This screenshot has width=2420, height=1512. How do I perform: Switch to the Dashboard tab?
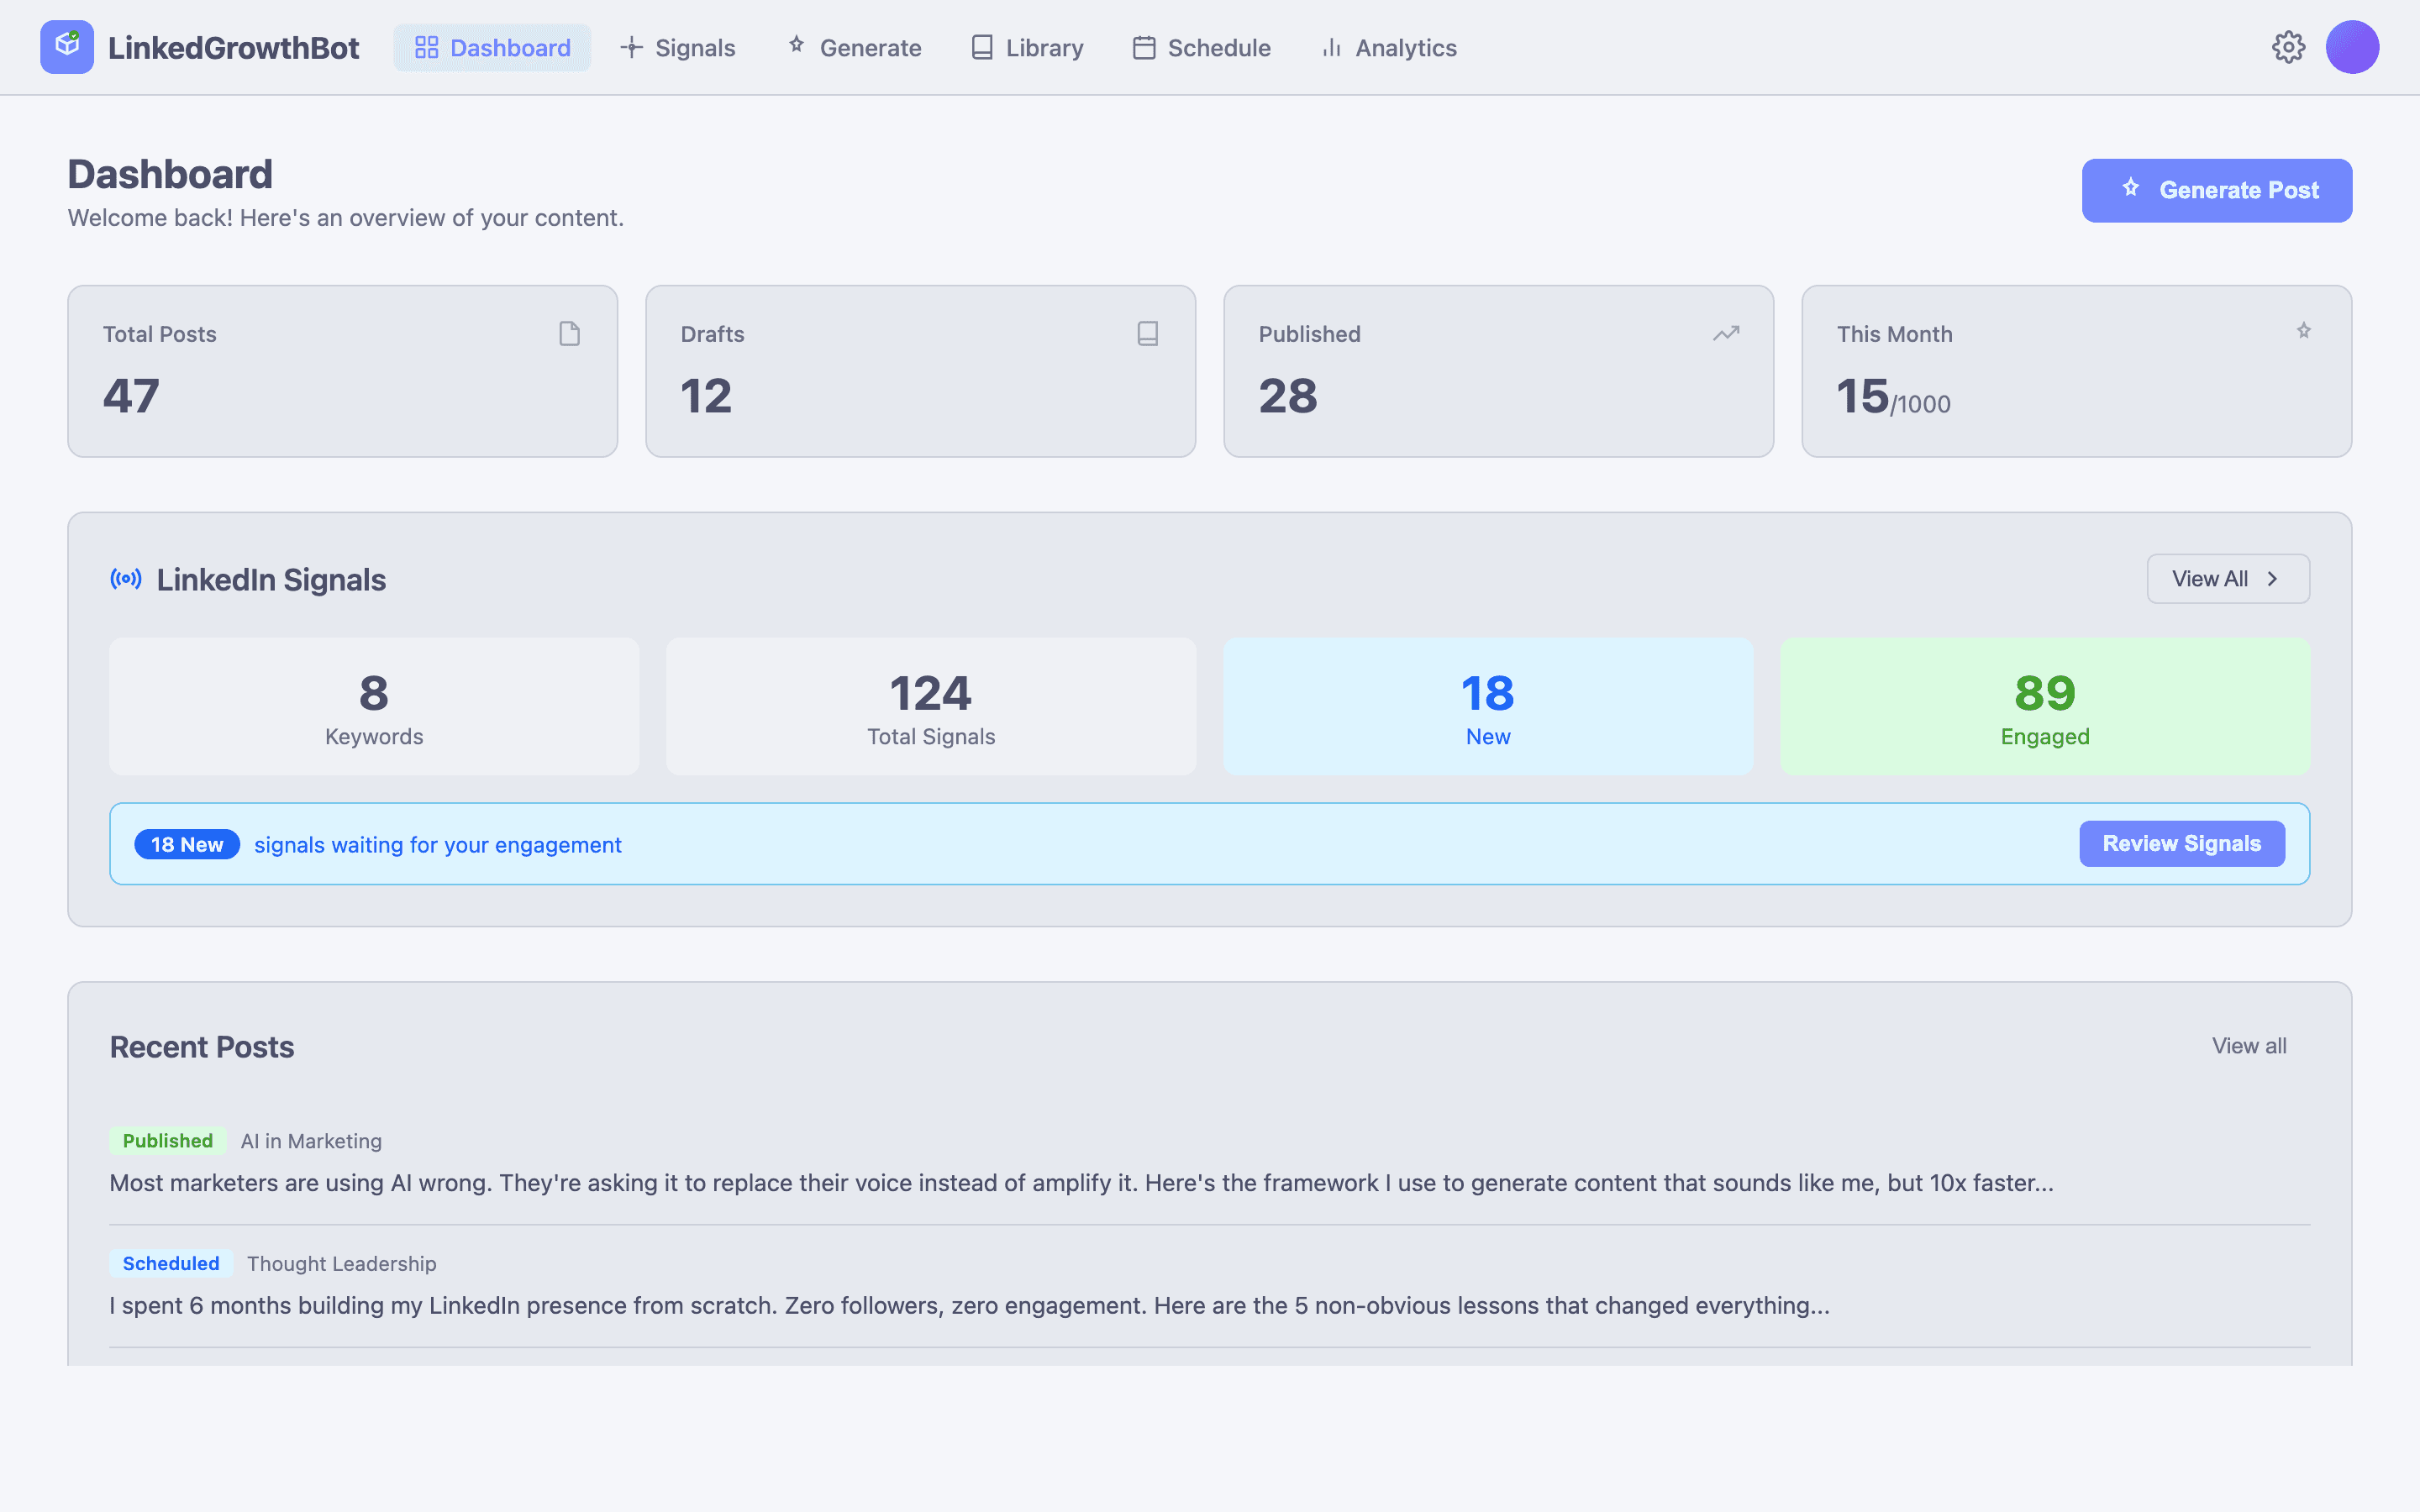tap(492, 47)
